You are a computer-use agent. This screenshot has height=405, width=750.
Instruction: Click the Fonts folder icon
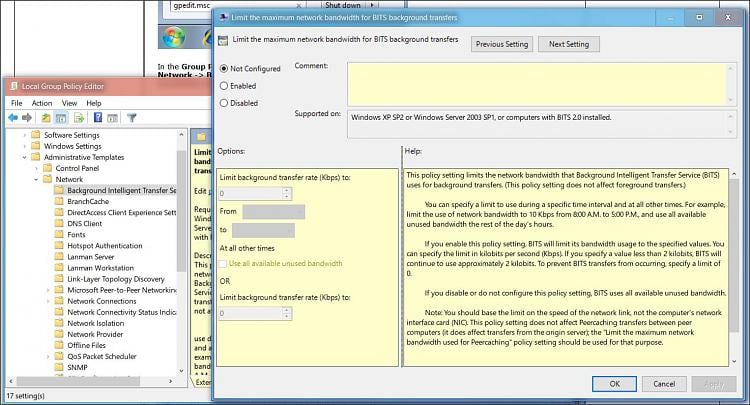(59, 234)
